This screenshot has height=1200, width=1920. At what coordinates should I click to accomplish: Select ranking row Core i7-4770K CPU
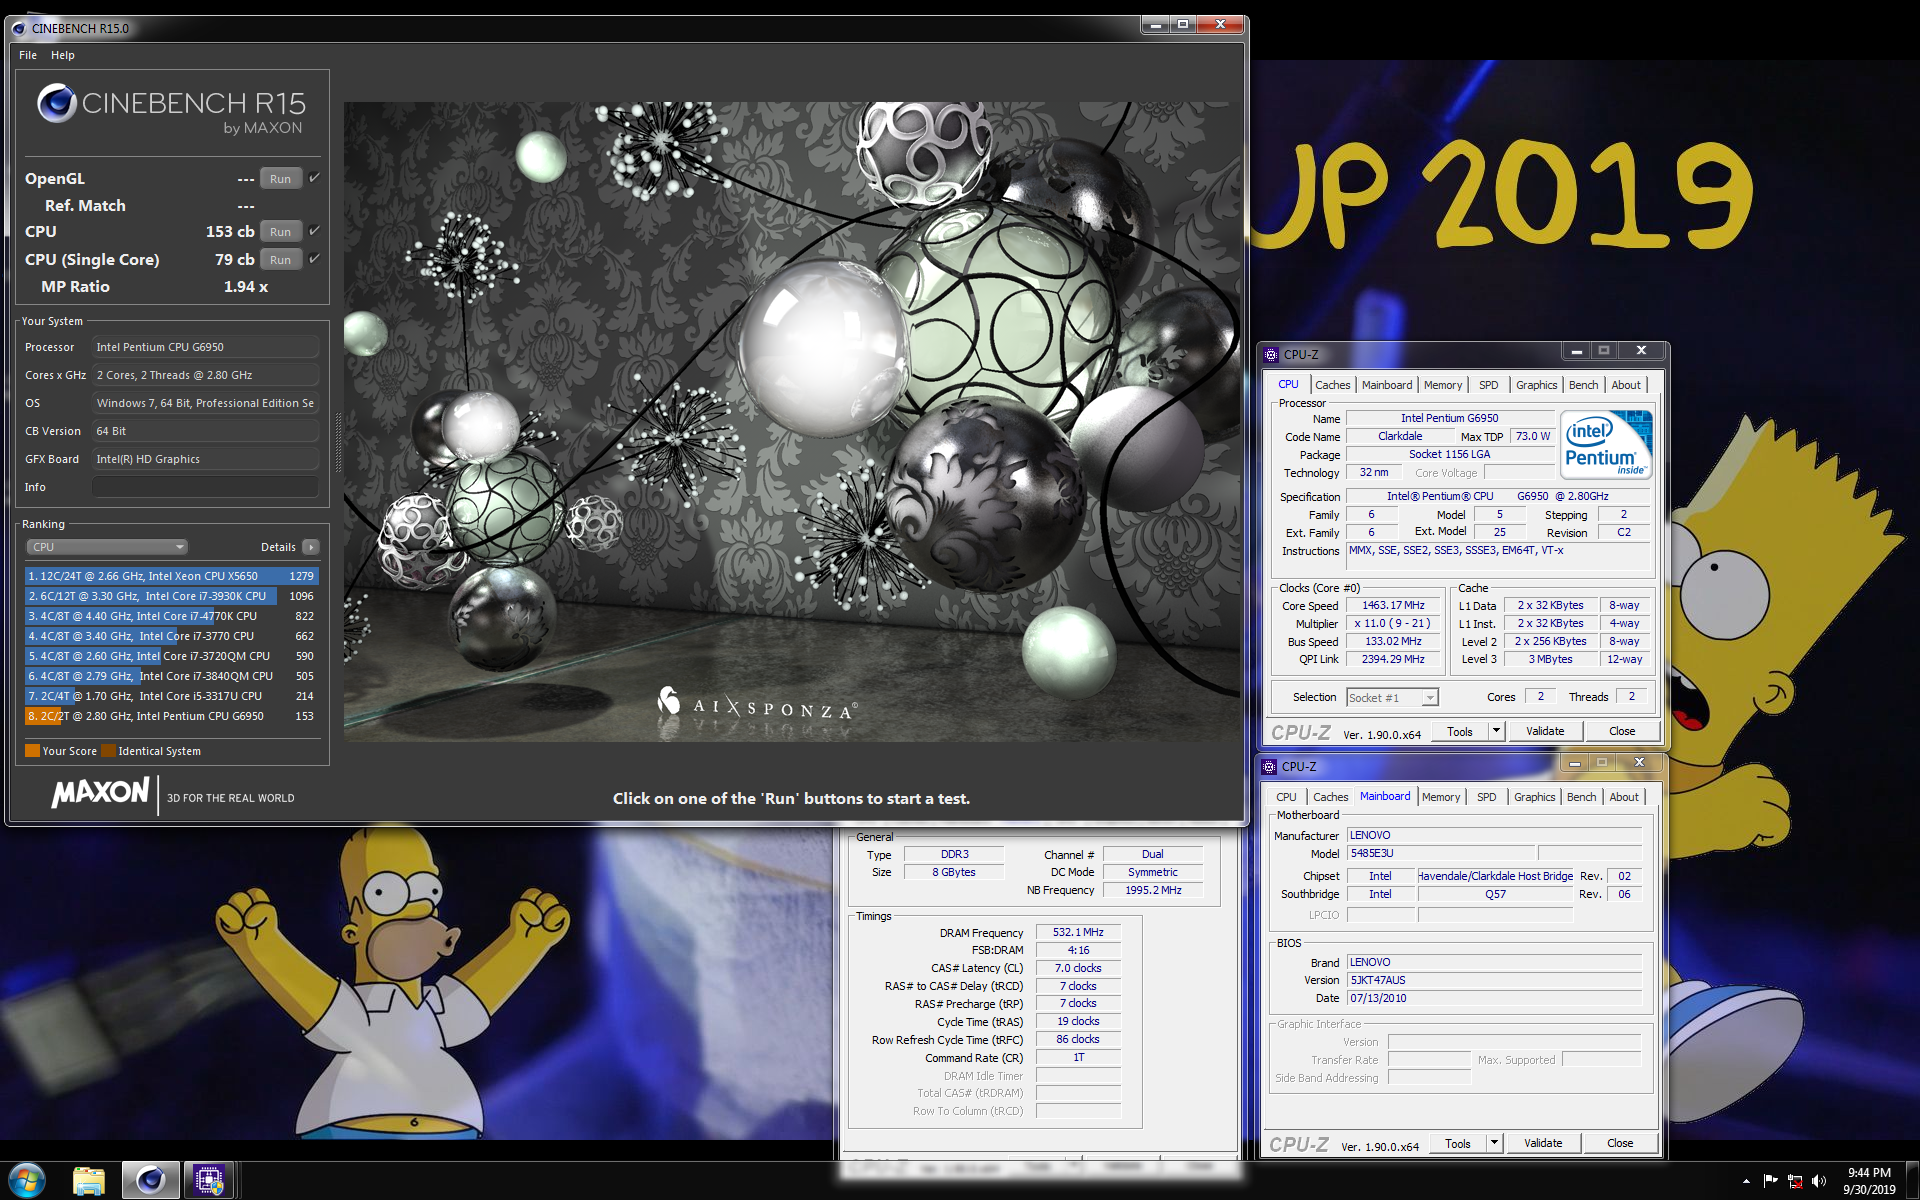pos(171,616)
